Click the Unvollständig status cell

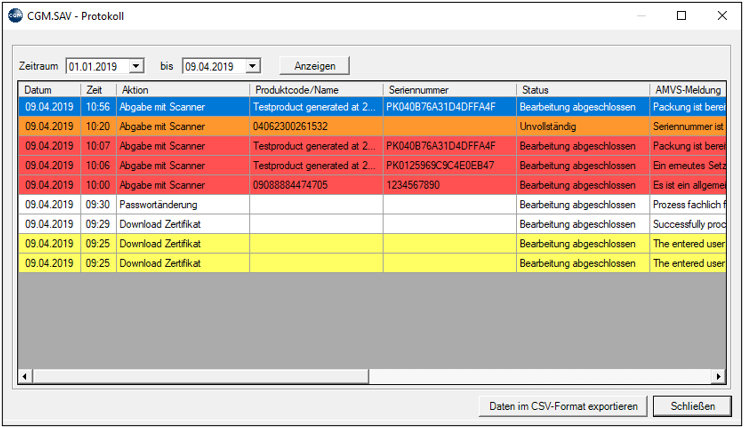pos(583,126)
